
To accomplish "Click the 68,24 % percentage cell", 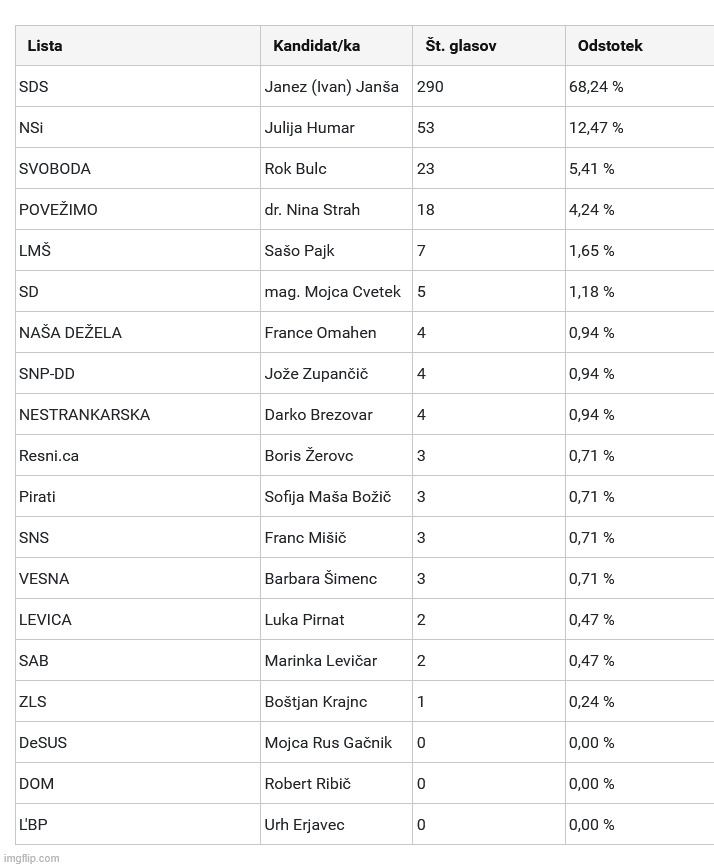I will coord(596,87).
